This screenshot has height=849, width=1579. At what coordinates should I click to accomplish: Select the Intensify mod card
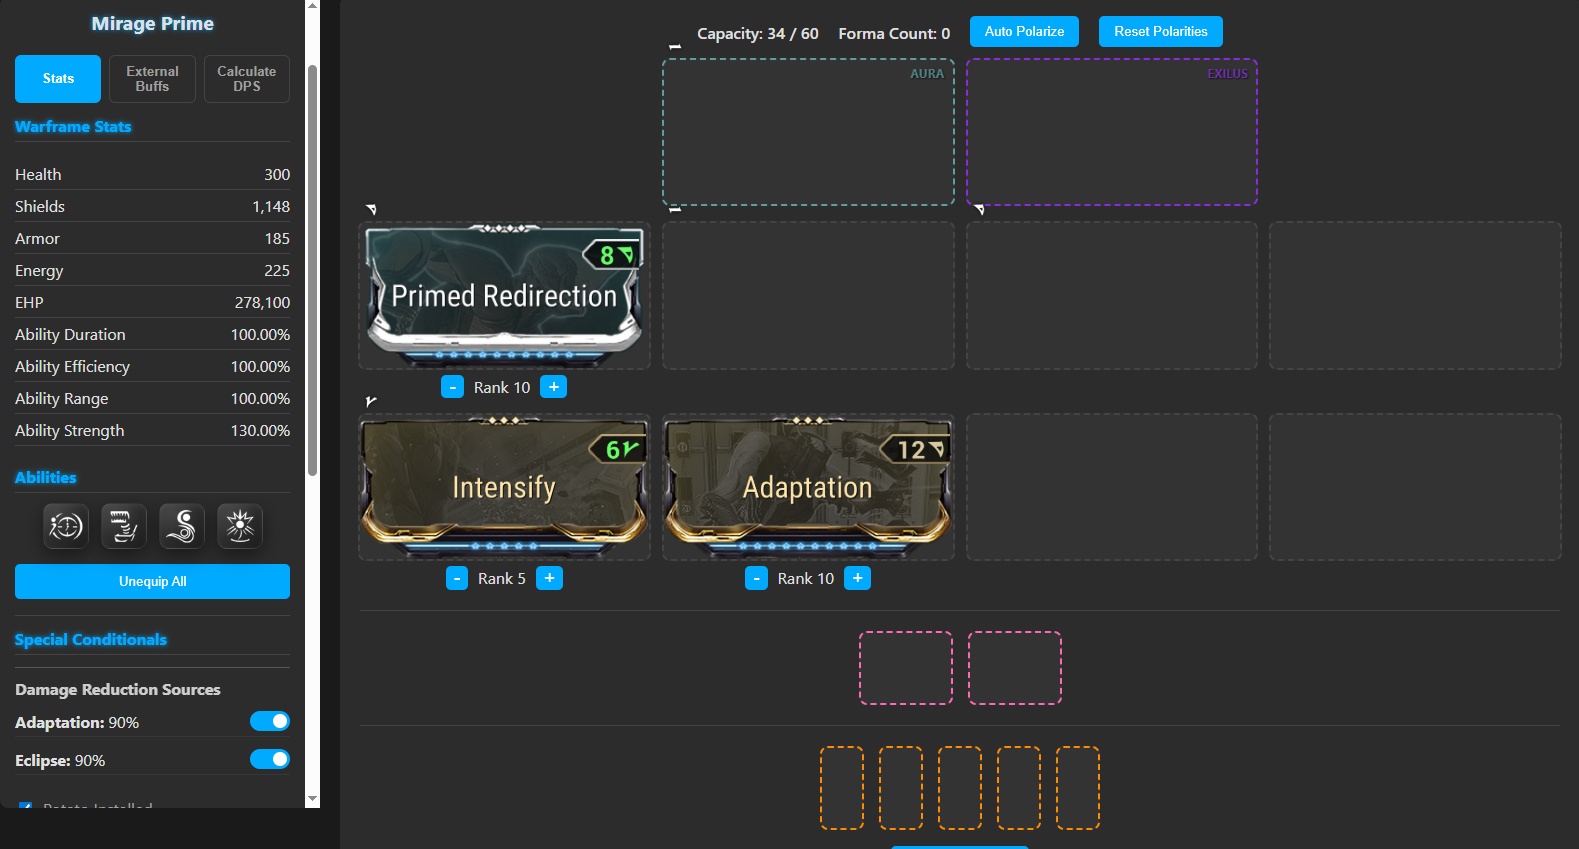[x=504, y=487]
